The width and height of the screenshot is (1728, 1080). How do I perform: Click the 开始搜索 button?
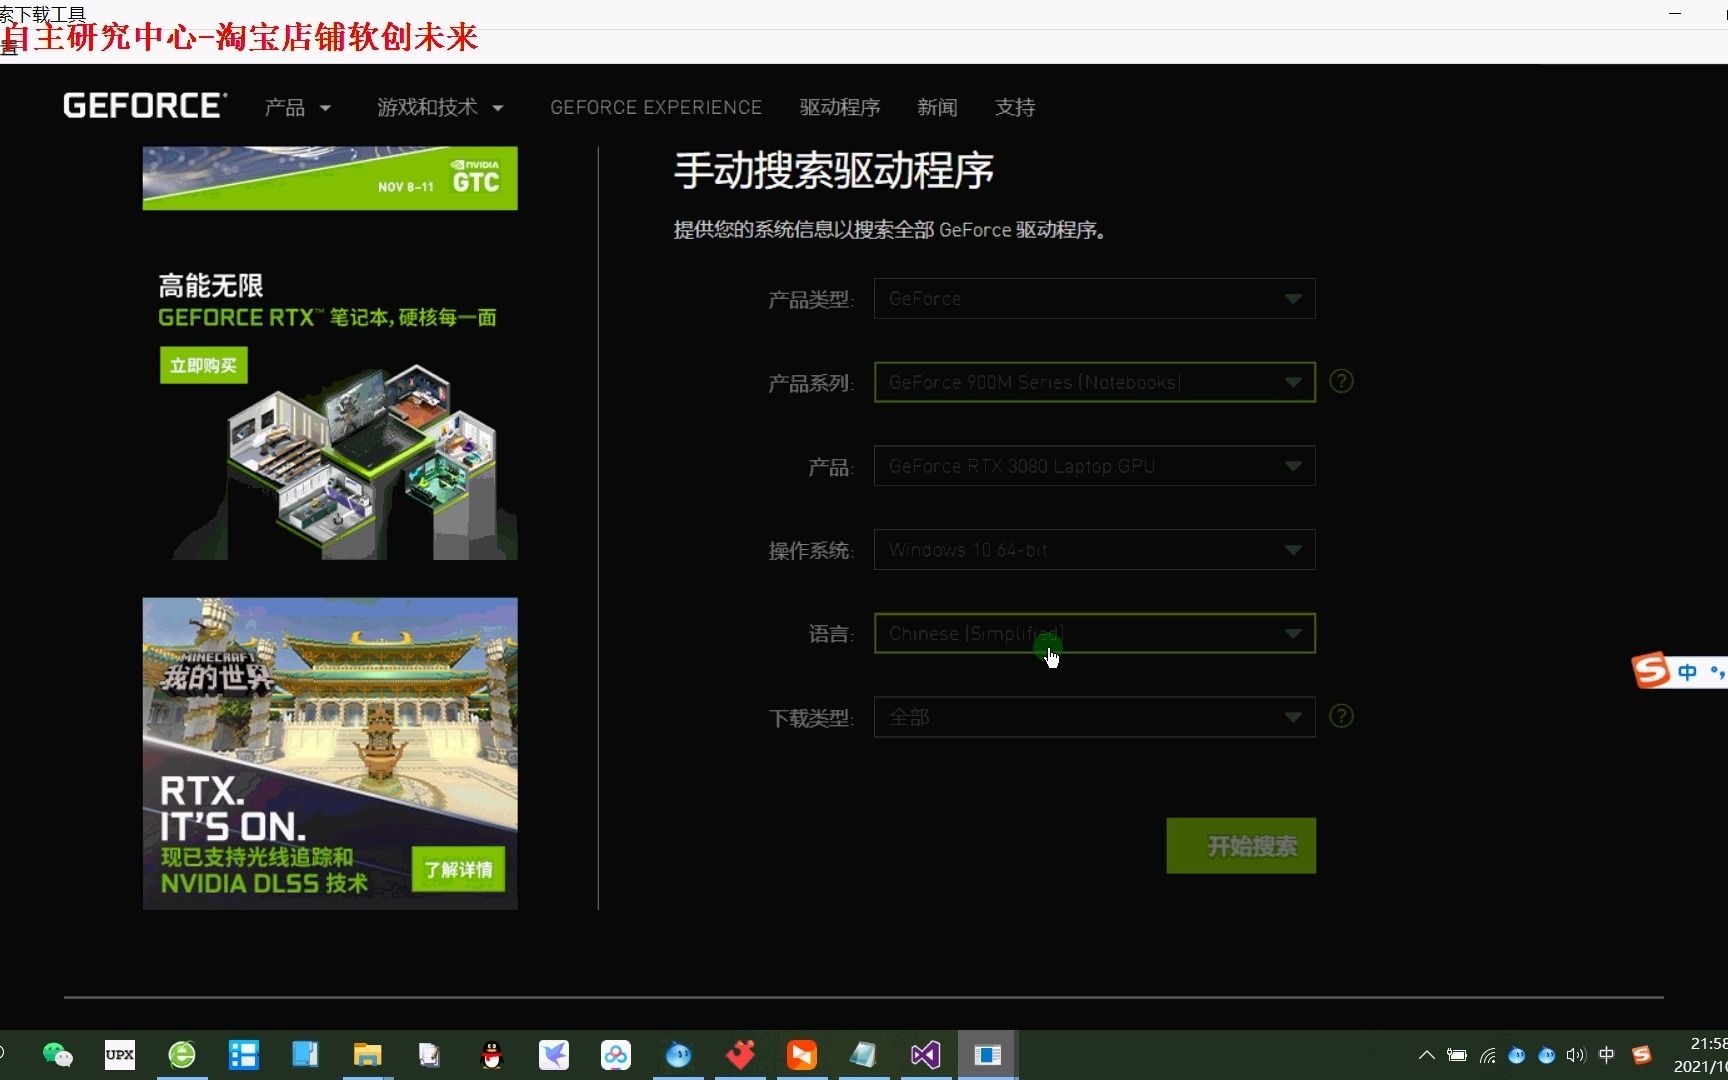click(x=1240, y=845)
